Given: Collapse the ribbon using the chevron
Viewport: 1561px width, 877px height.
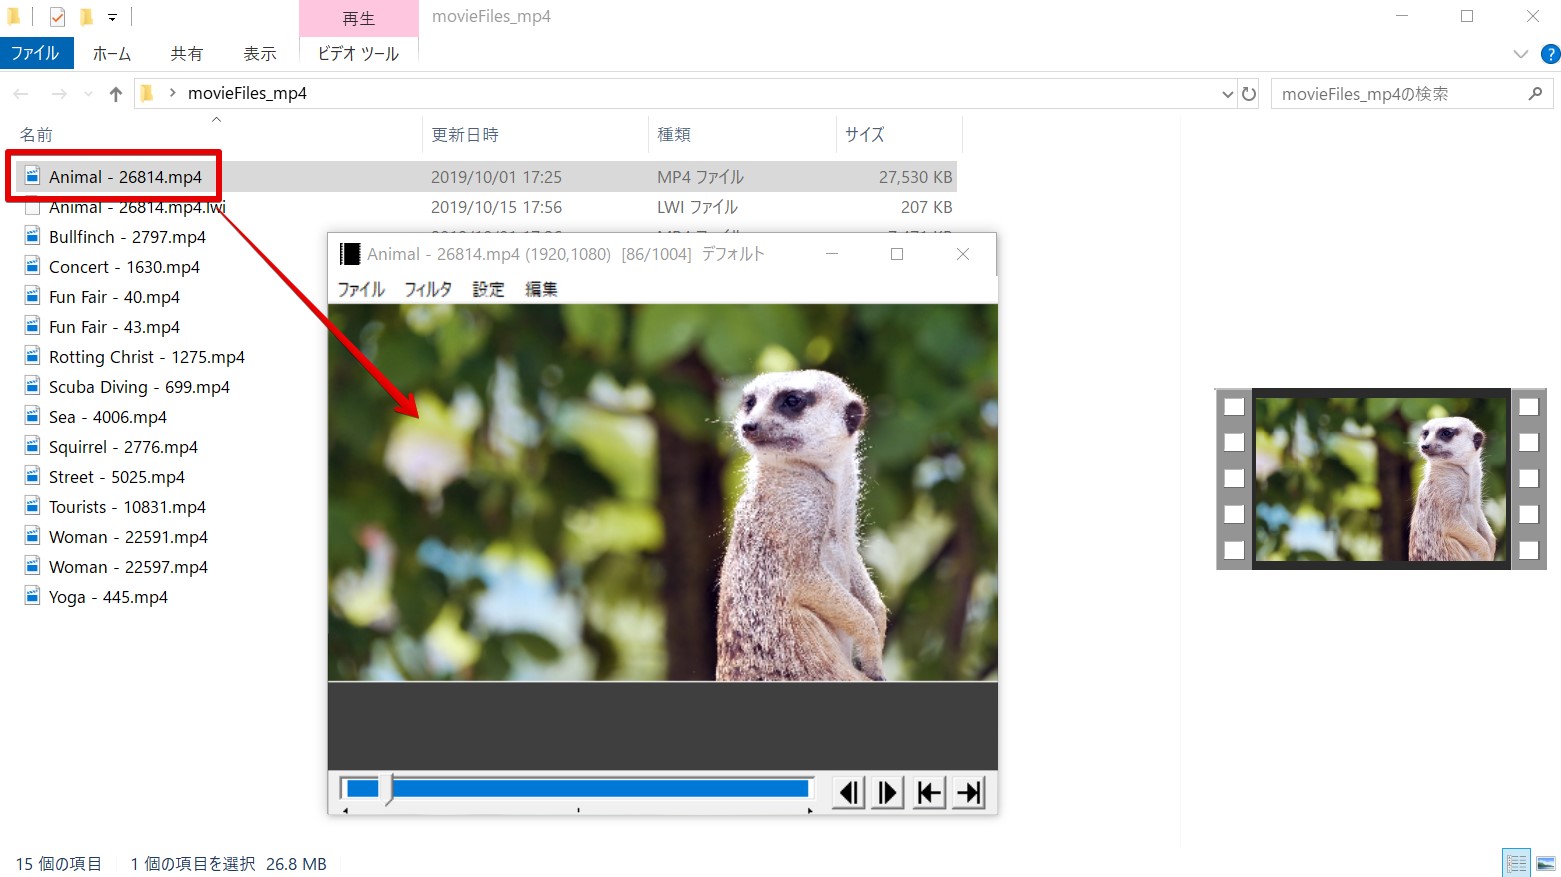Looking at the screenshot, I should [x=1520, y=54].
